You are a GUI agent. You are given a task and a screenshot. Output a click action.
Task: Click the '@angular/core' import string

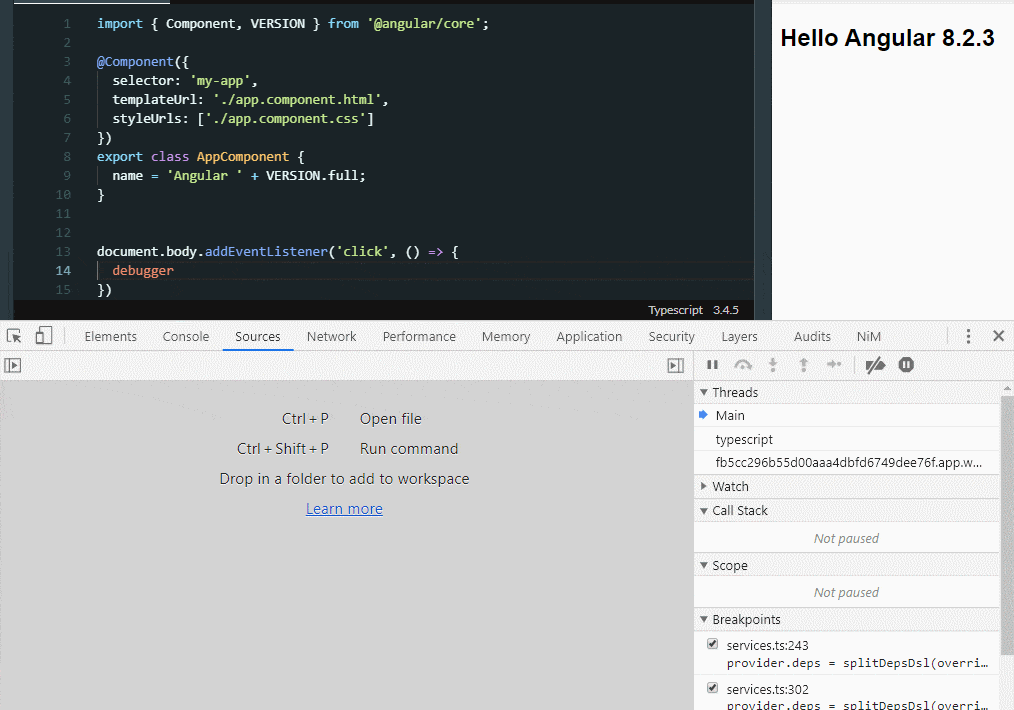[424, 23]
